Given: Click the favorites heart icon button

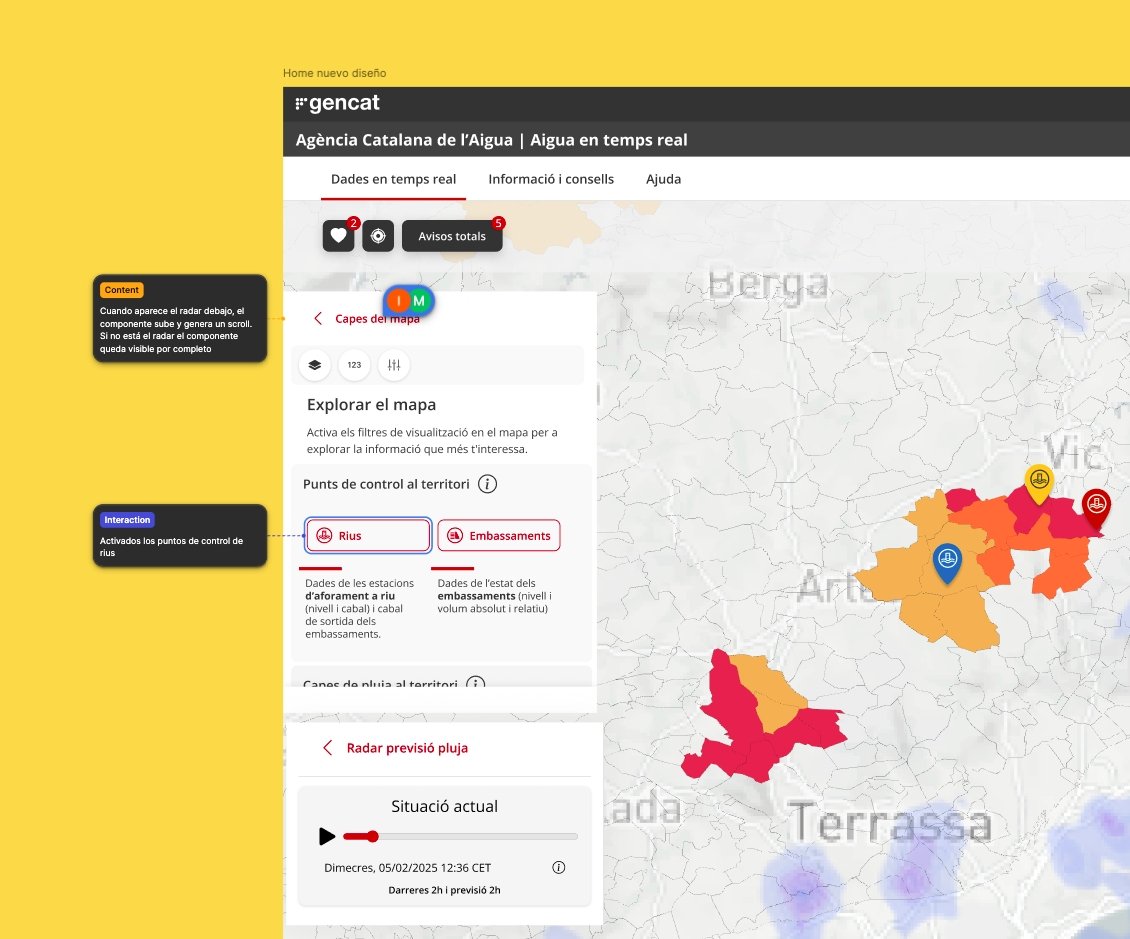Looking at the screenshot, I should coord(338,236).
